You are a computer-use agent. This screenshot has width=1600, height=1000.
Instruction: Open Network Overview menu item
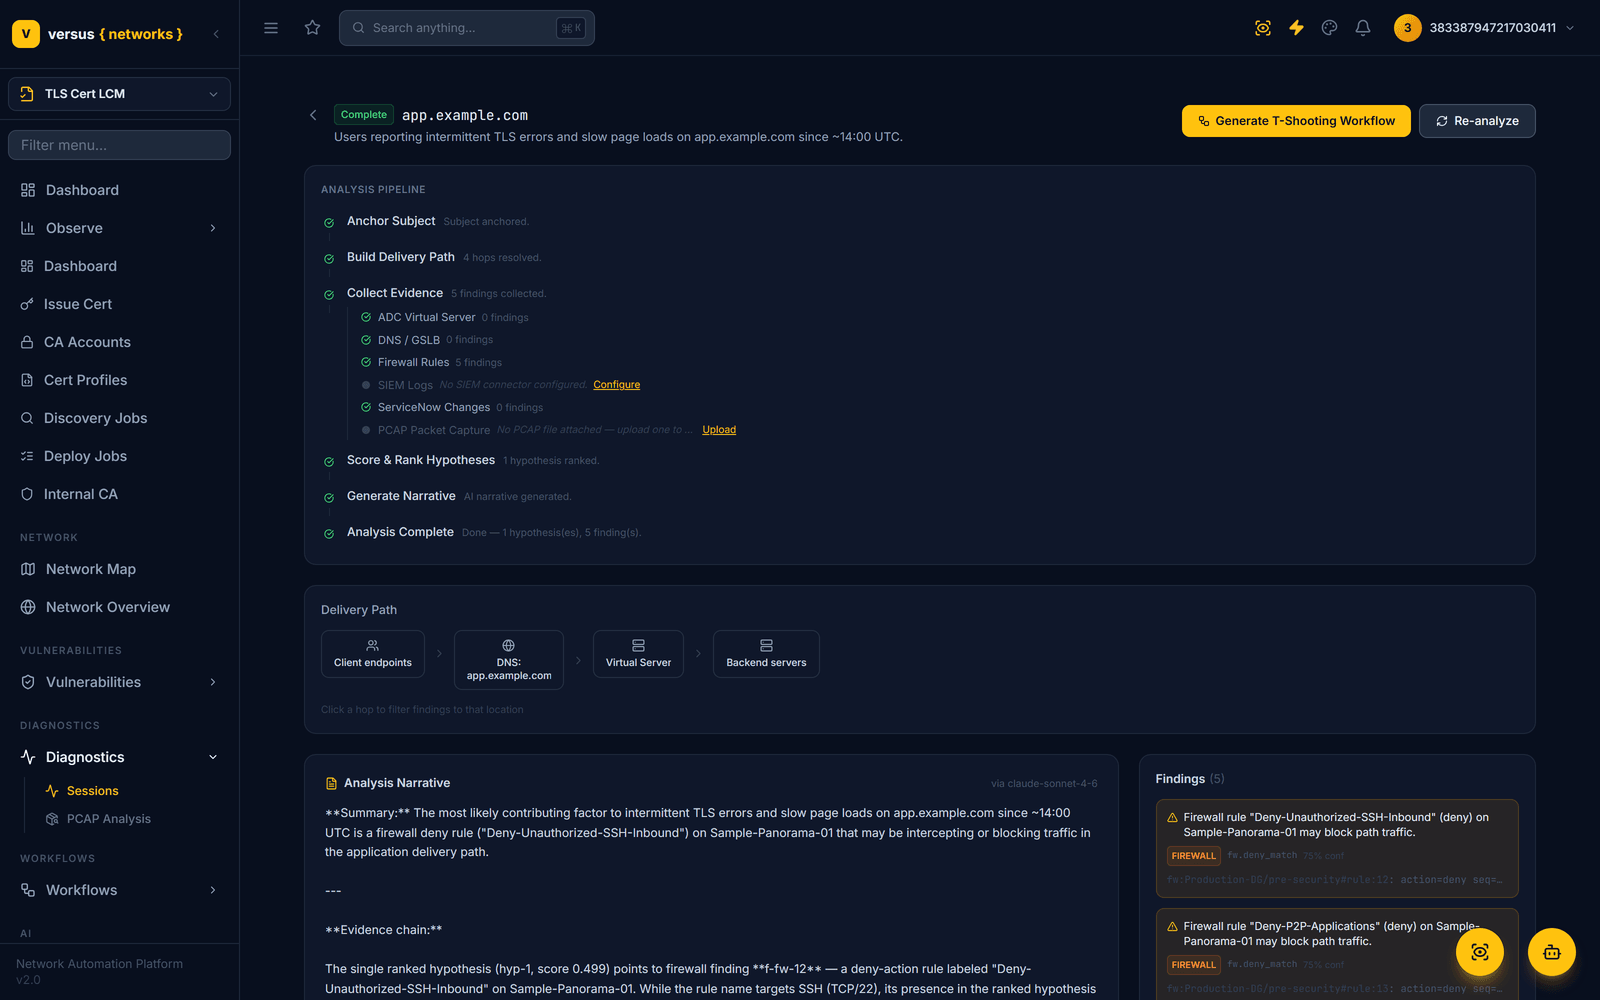point(119,607)
